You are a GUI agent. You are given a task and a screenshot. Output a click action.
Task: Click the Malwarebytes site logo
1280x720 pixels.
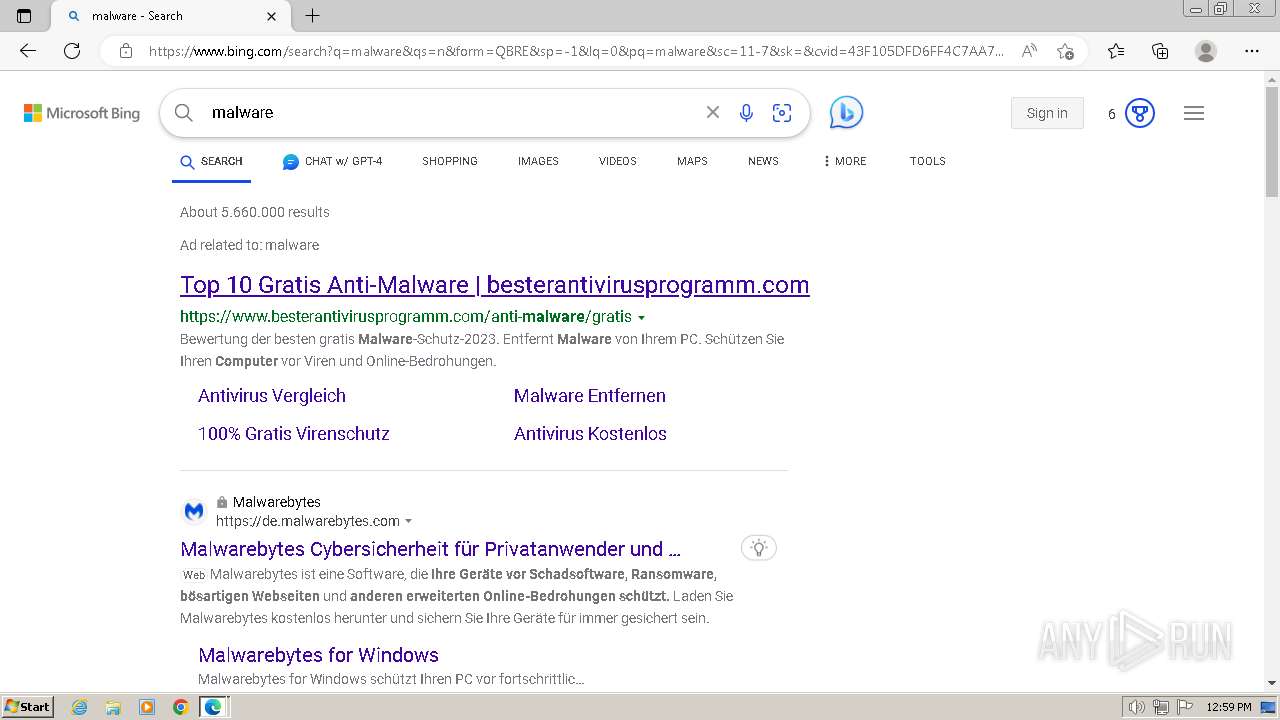pos(194,511)
